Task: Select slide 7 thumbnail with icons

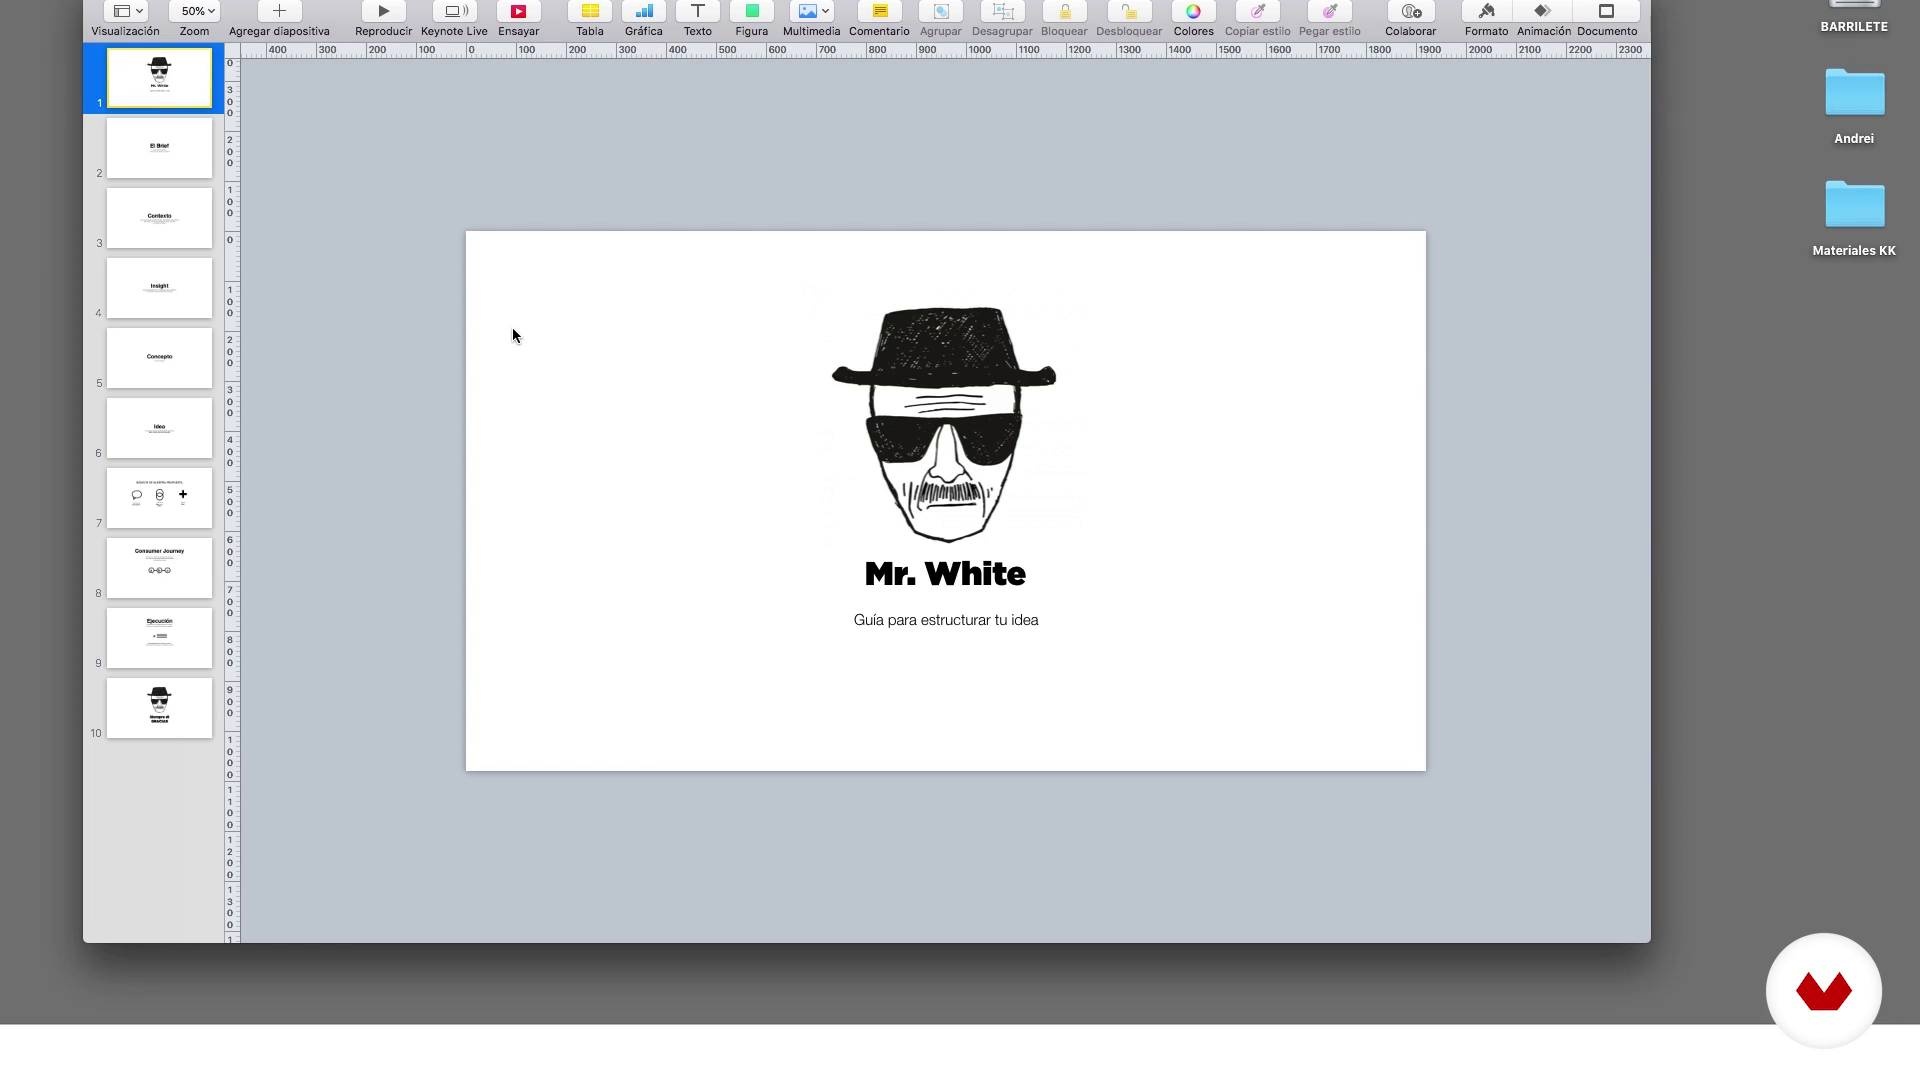Action: (159, 498)
